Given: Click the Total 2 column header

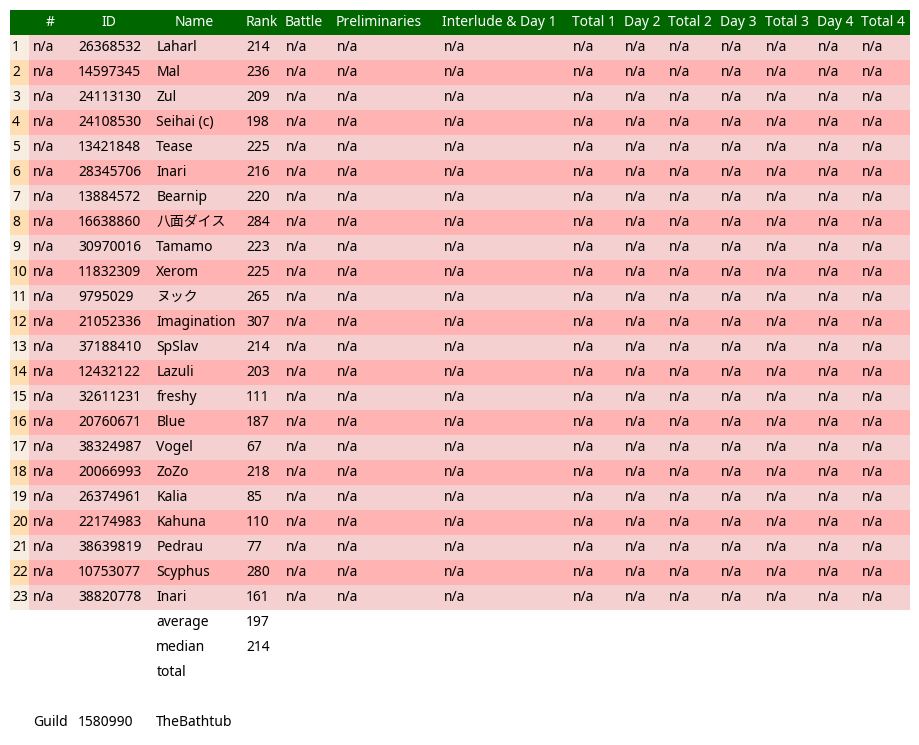Looking at the screenshot, I should point(689,22).
